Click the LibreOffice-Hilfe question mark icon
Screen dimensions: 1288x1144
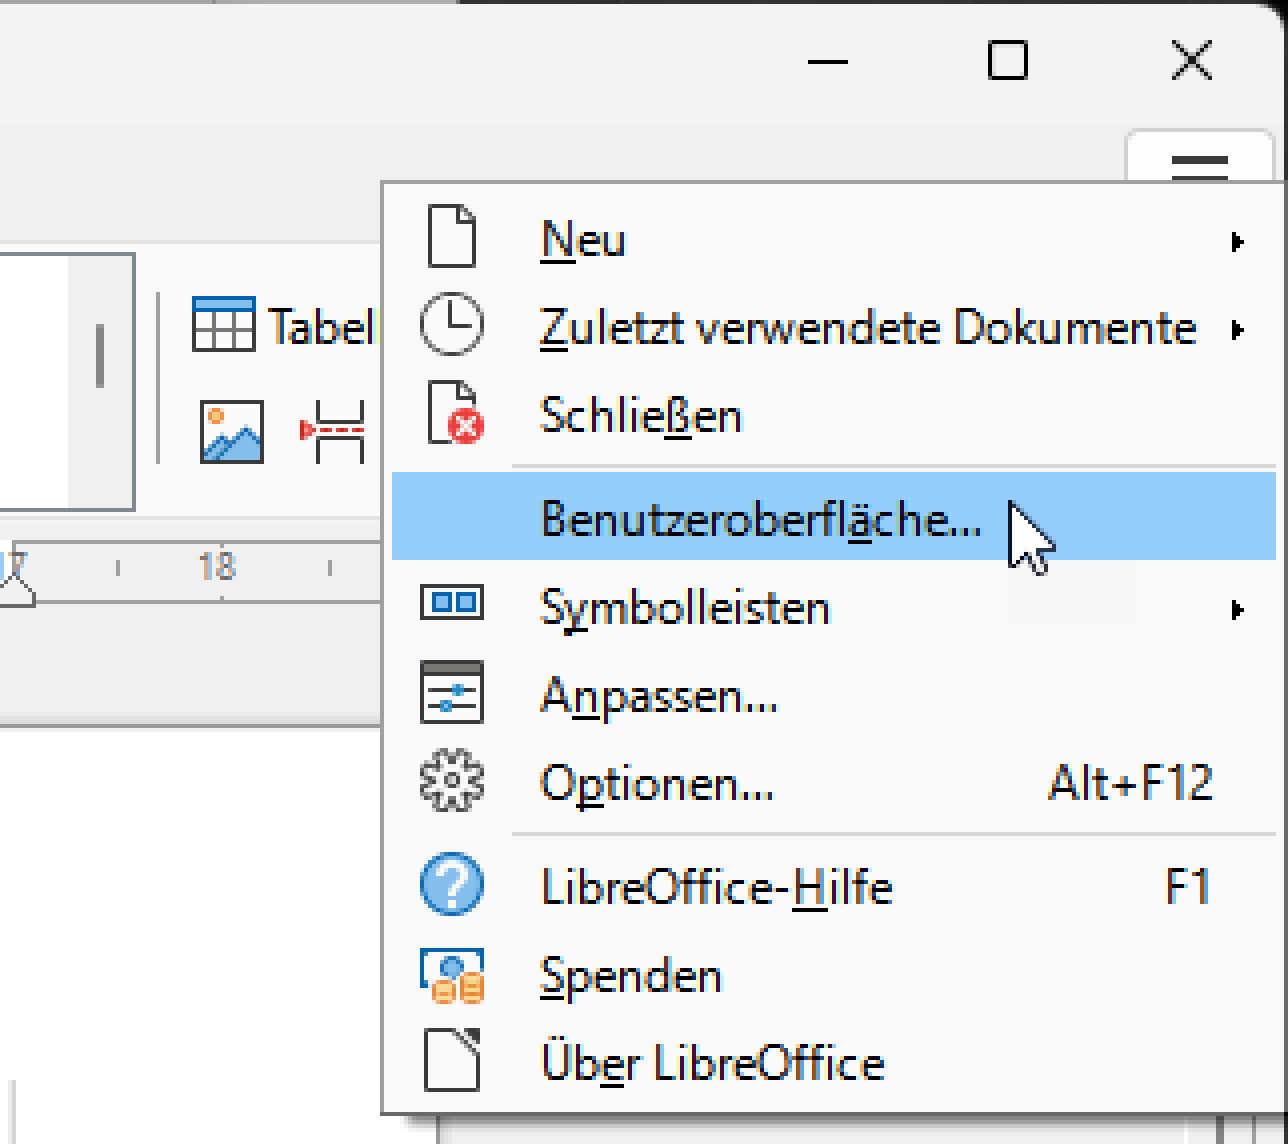pyautogui.click(x=452, y=886)
